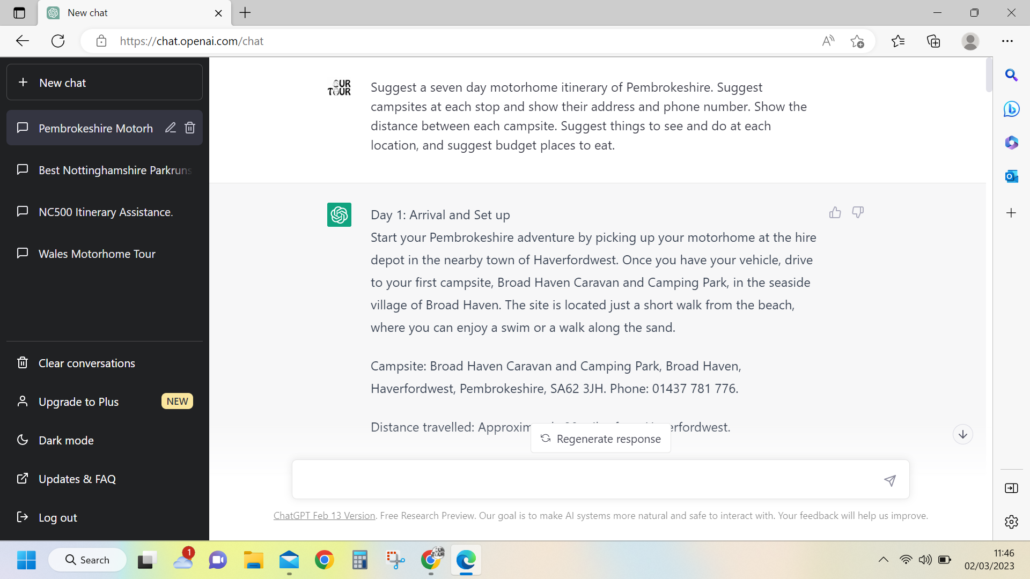
Task: Open NC500 Itinerary Assistance conversation
Action: [x=104, y=212]
